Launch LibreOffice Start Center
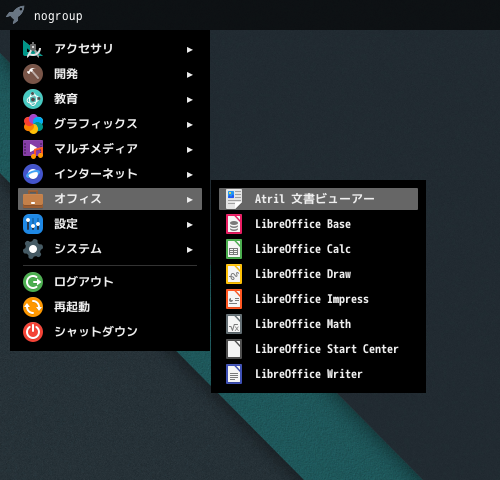Viewport: 500px width, 480px height. [x=318, y=349]
